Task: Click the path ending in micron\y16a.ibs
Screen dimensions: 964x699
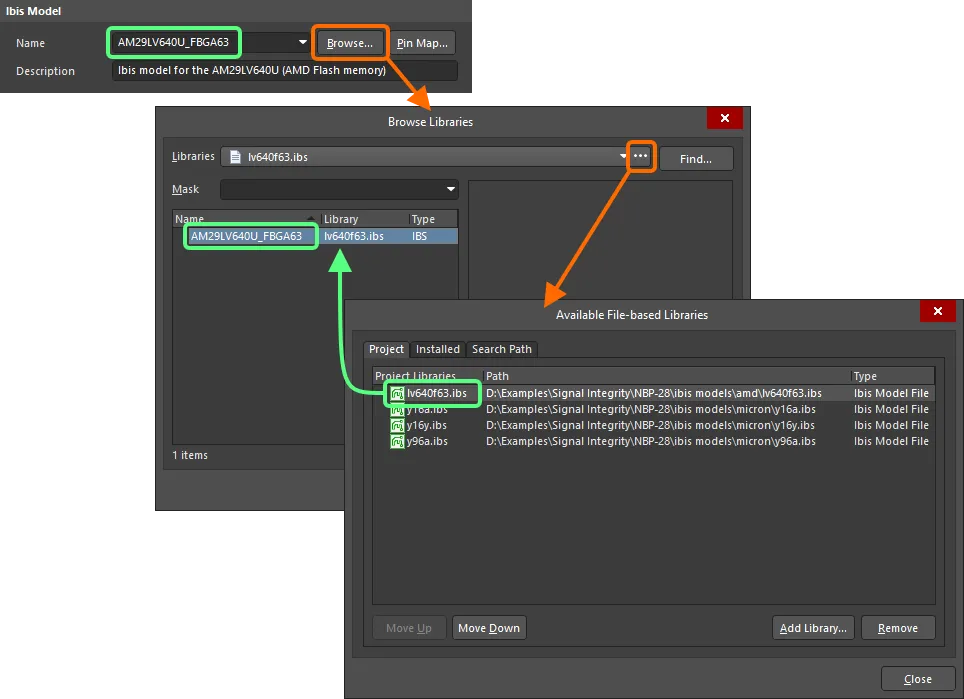Action: click(x=650, y=409)
